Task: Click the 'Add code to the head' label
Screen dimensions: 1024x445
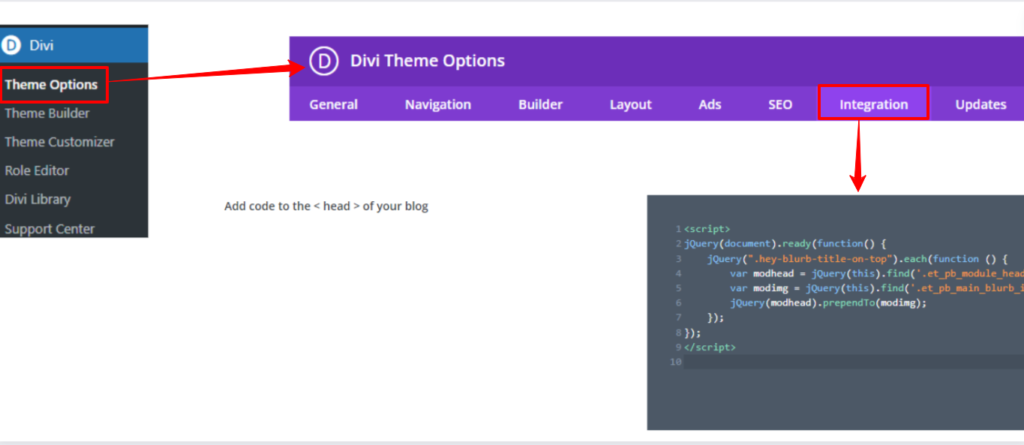Action: (x=326, y=206)
